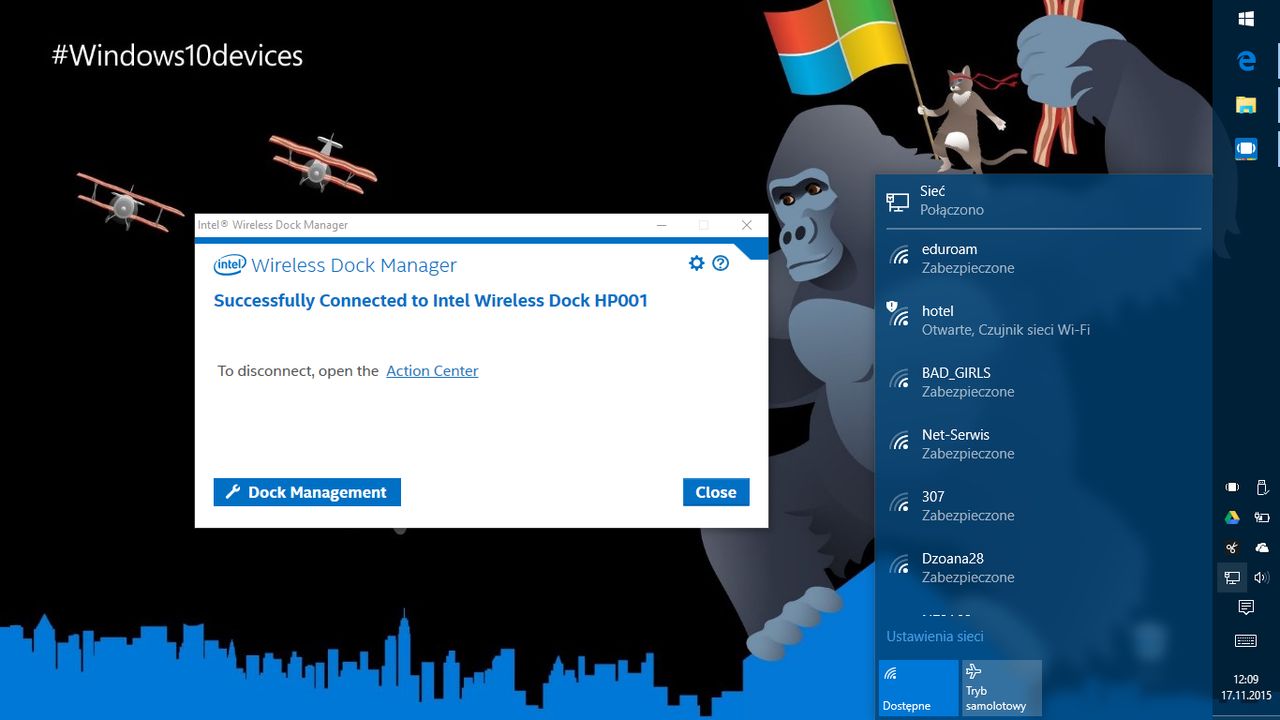The width and height of the screenshot is (1280, 720).
Task: Select the Net-Serwis Wi-Fi network
Action: tap(1043, 444)
